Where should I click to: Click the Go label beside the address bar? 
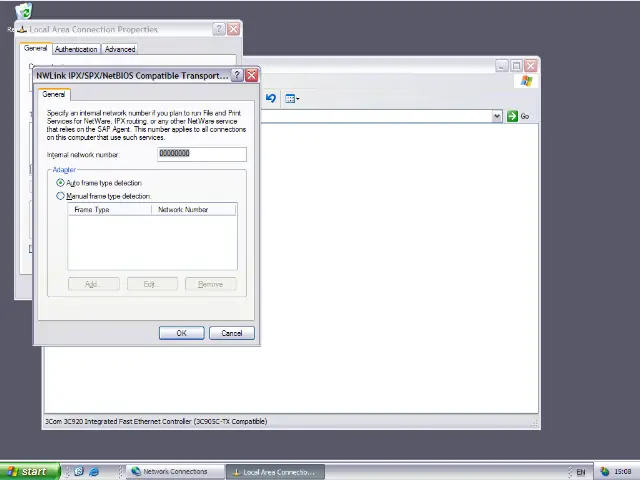click(525, 116)
